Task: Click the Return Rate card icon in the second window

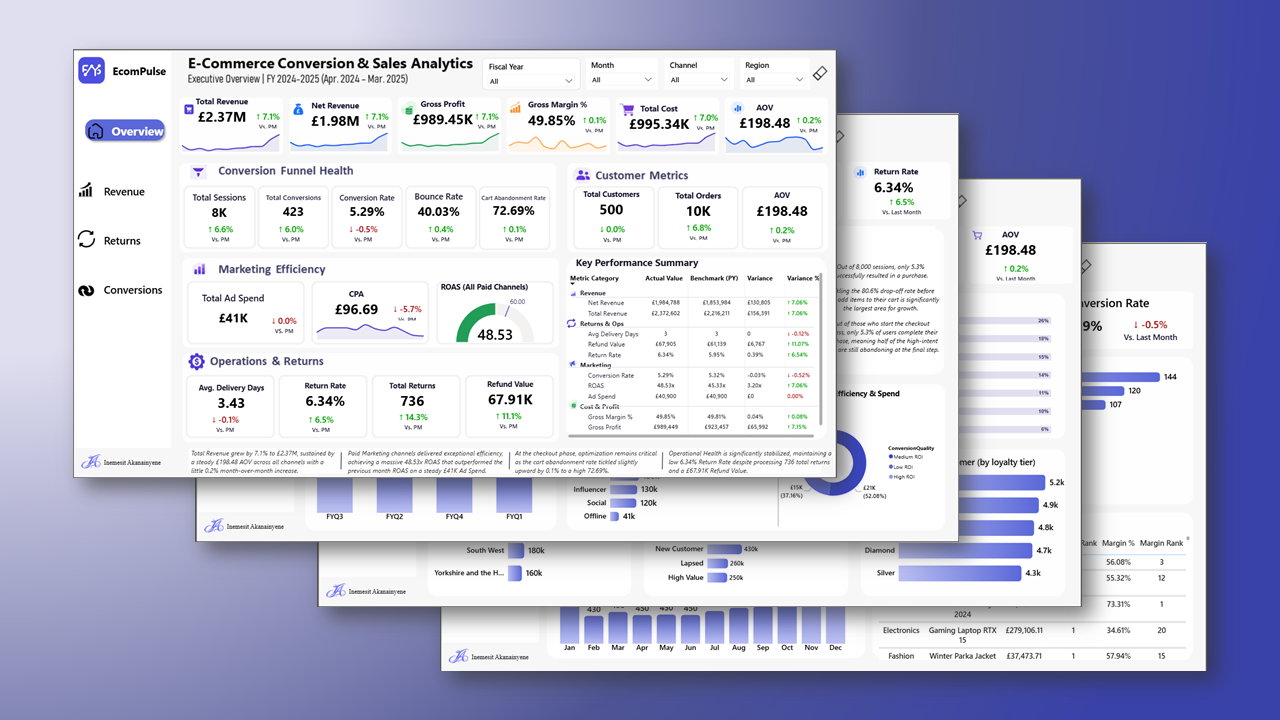Action: click(860, 172)
